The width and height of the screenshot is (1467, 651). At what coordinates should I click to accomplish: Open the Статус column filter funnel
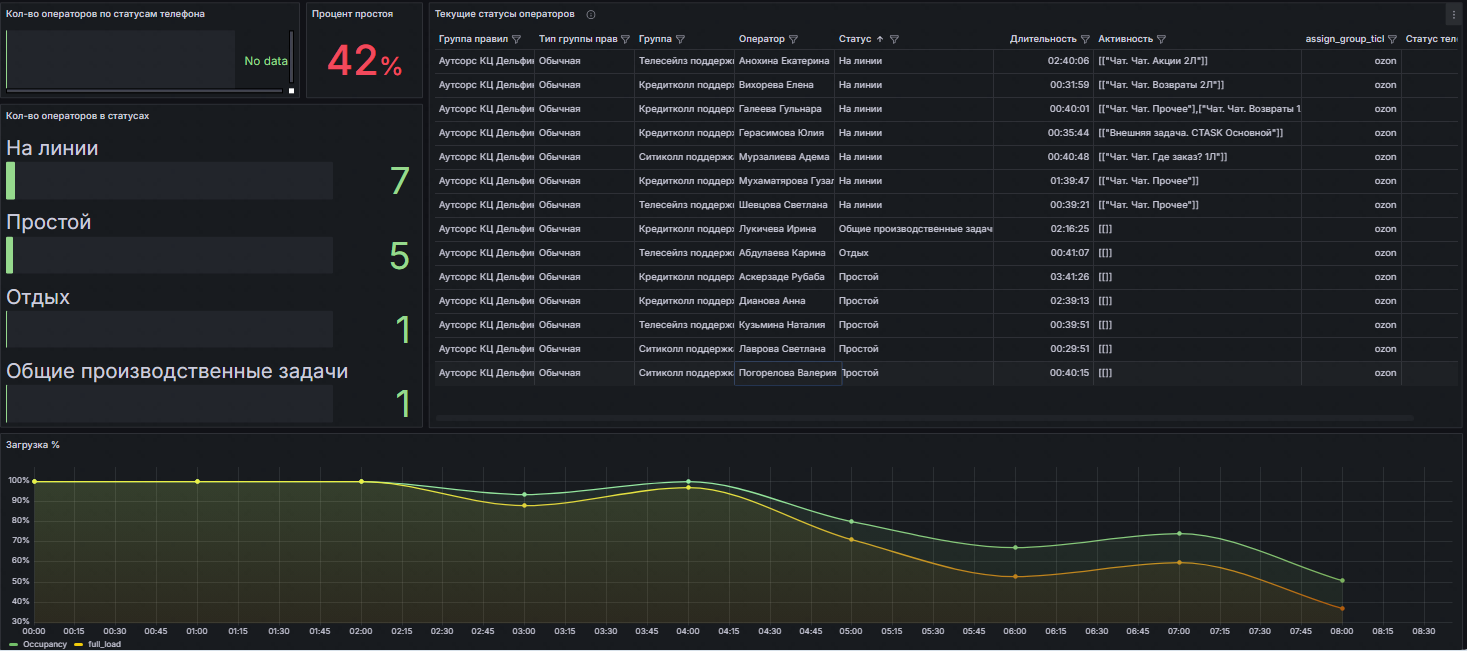[894, 39]
